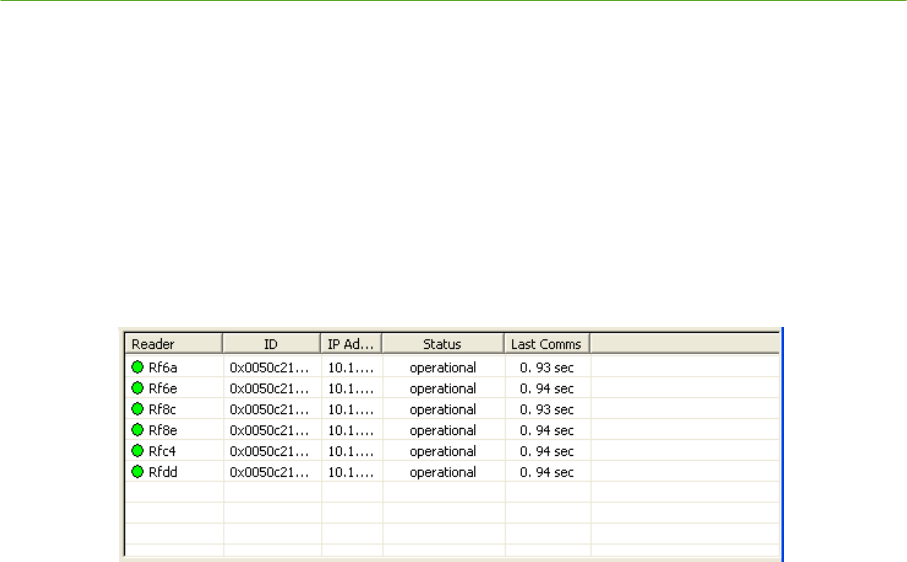Select reader Rf6e
The image size is (907, 562).
pos(163,389)
